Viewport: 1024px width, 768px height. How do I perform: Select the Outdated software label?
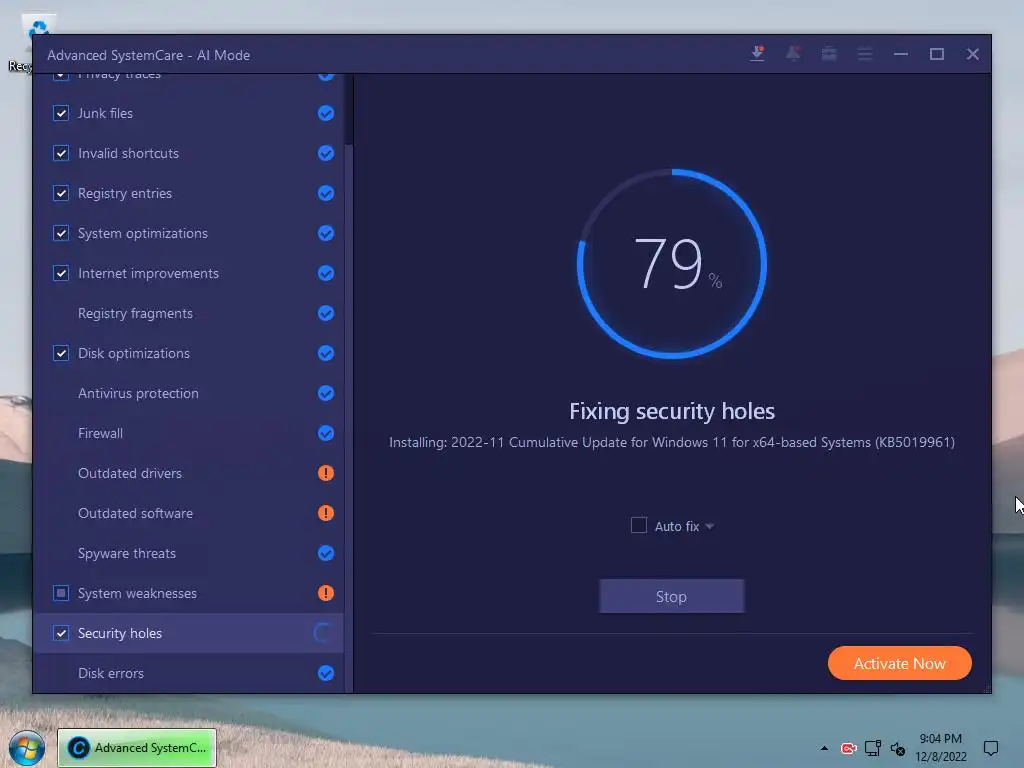pos(135,513)
